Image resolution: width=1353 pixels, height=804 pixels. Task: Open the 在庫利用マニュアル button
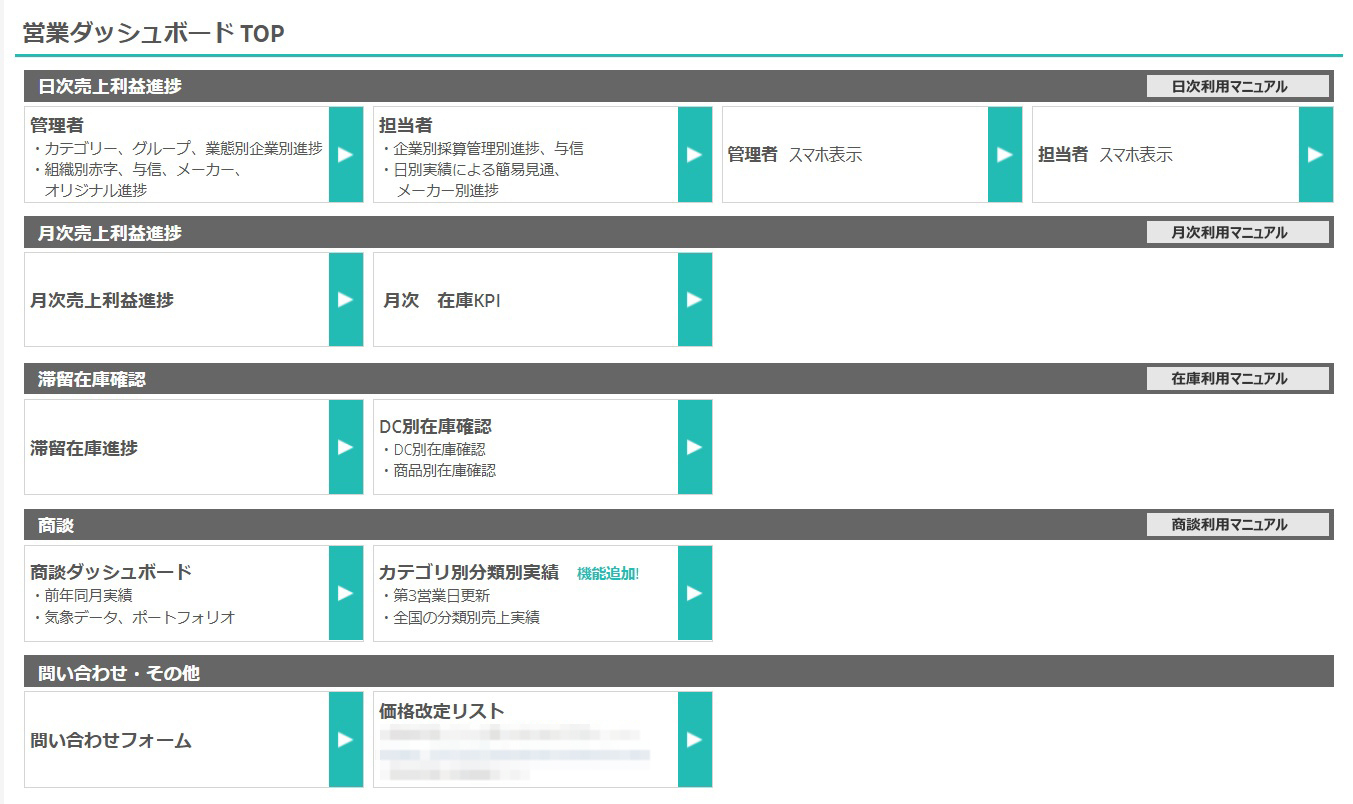(1237, 379)
